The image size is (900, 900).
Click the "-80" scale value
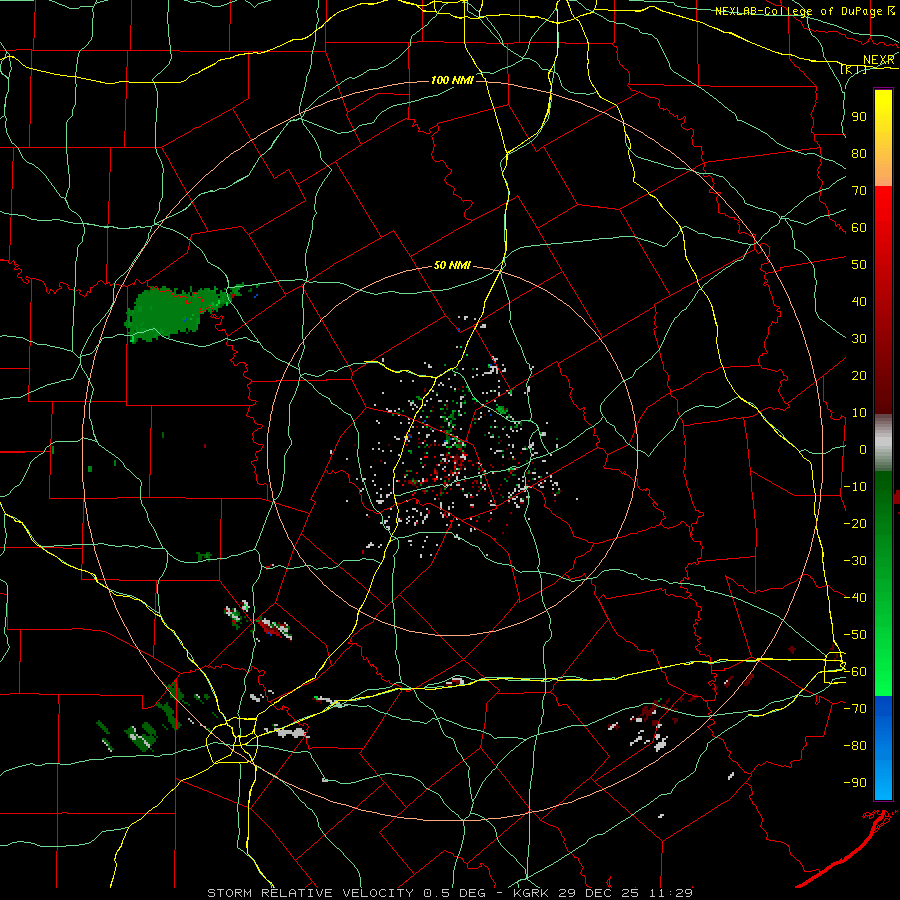(855, 746)
